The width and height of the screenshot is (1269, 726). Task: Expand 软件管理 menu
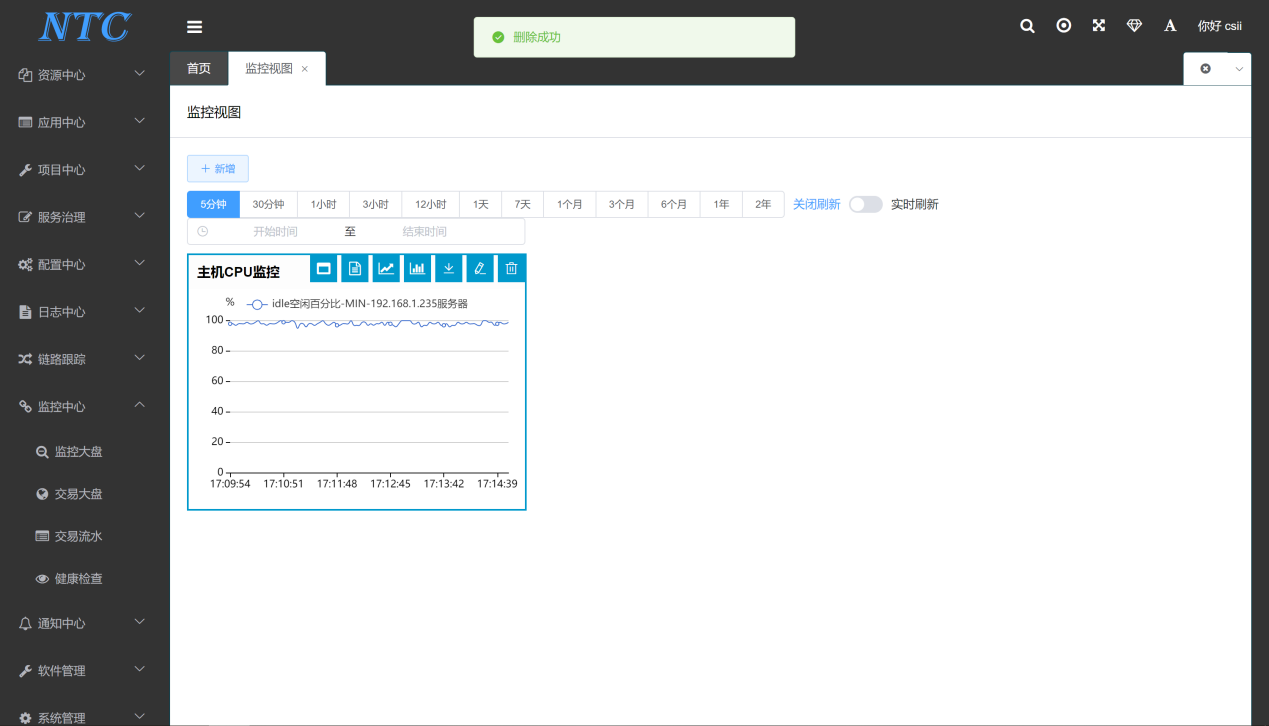85,671
